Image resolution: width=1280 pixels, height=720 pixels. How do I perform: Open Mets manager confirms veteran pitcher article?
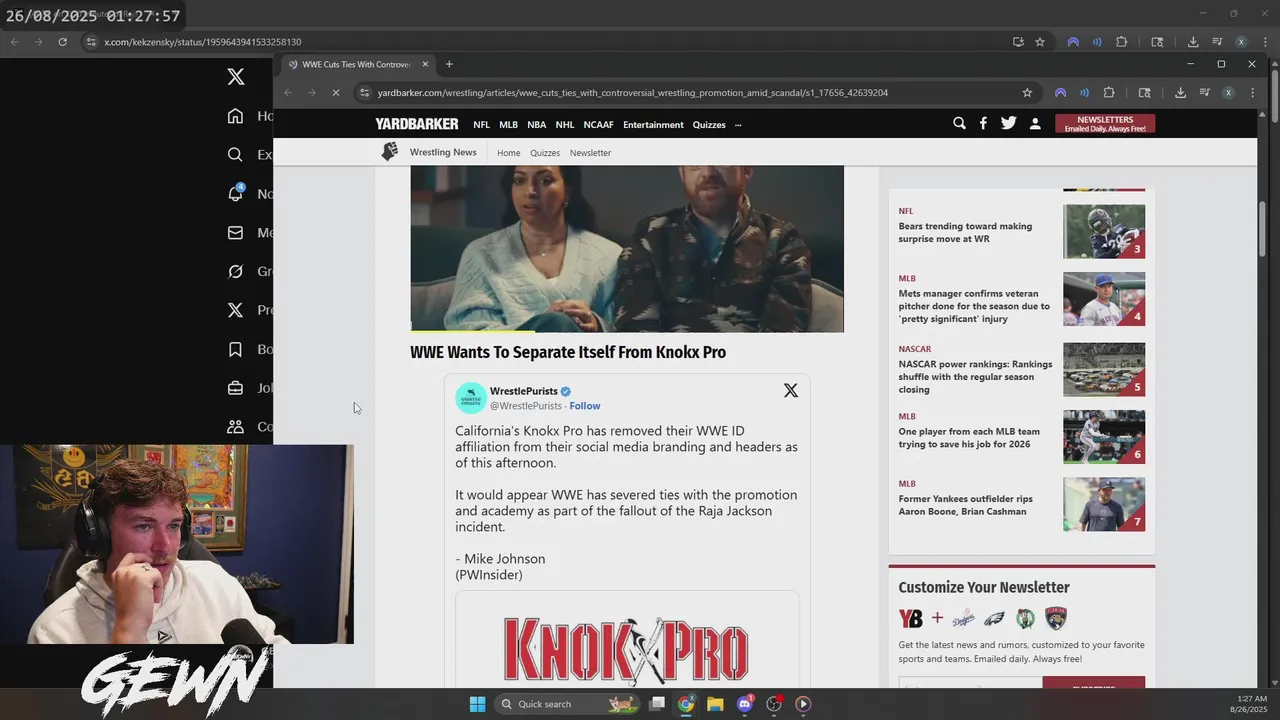tap(974, 306)
